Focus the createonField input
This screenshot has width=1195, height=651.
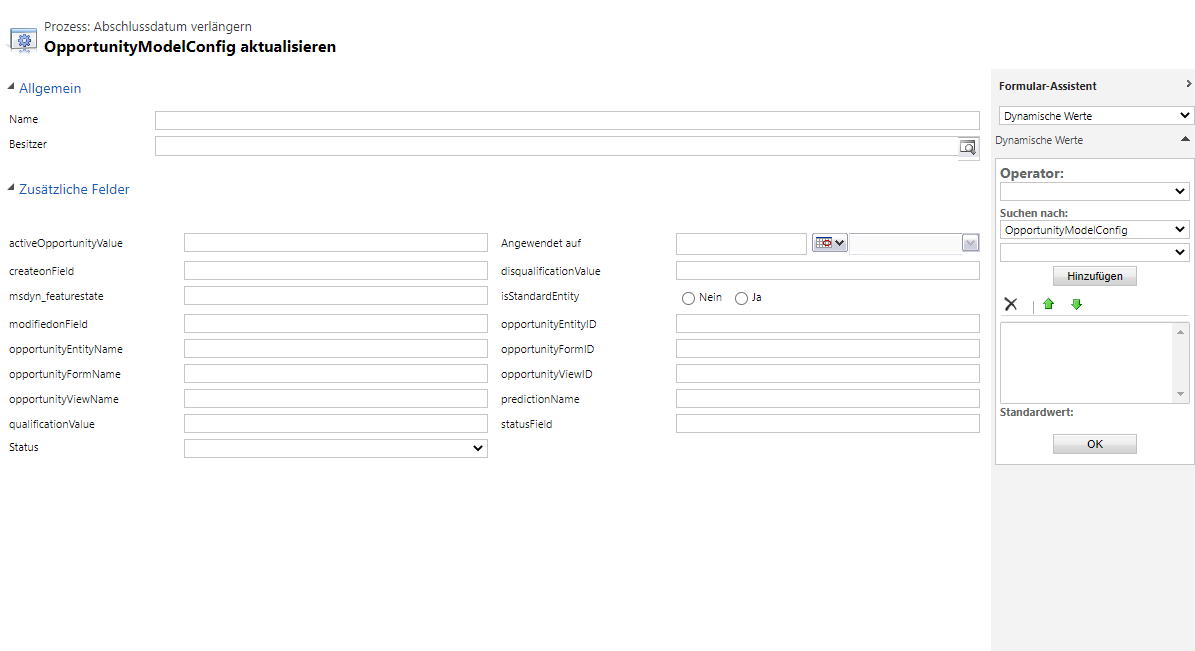pos(335,271)
